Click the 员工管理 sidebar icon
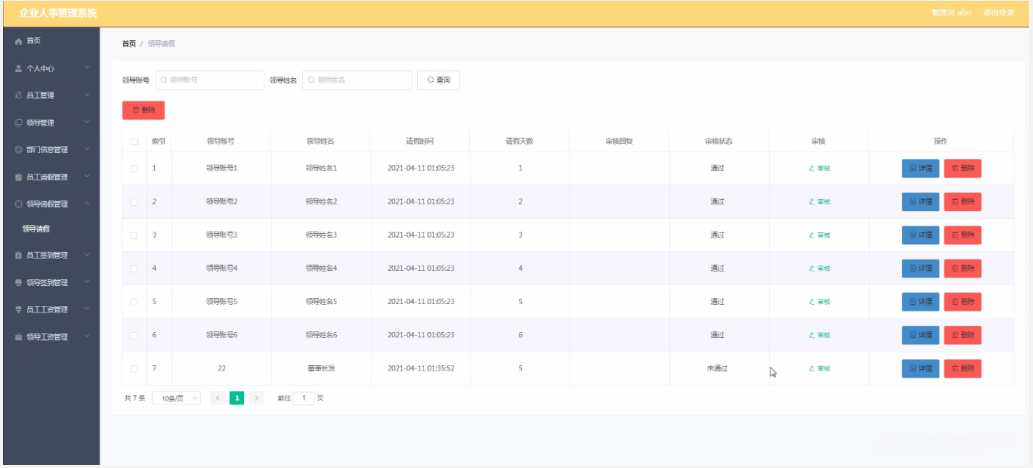Image resolution: width=1033 pixels, height=468 pixels. (18, 96)
